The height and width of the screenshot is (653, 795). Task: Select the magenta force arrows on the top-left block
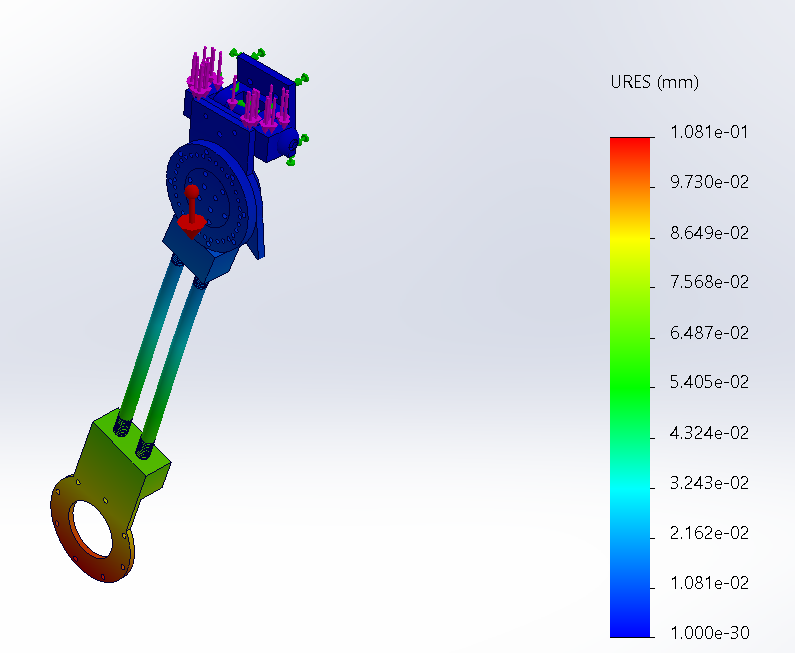click(x=205, y=71)
